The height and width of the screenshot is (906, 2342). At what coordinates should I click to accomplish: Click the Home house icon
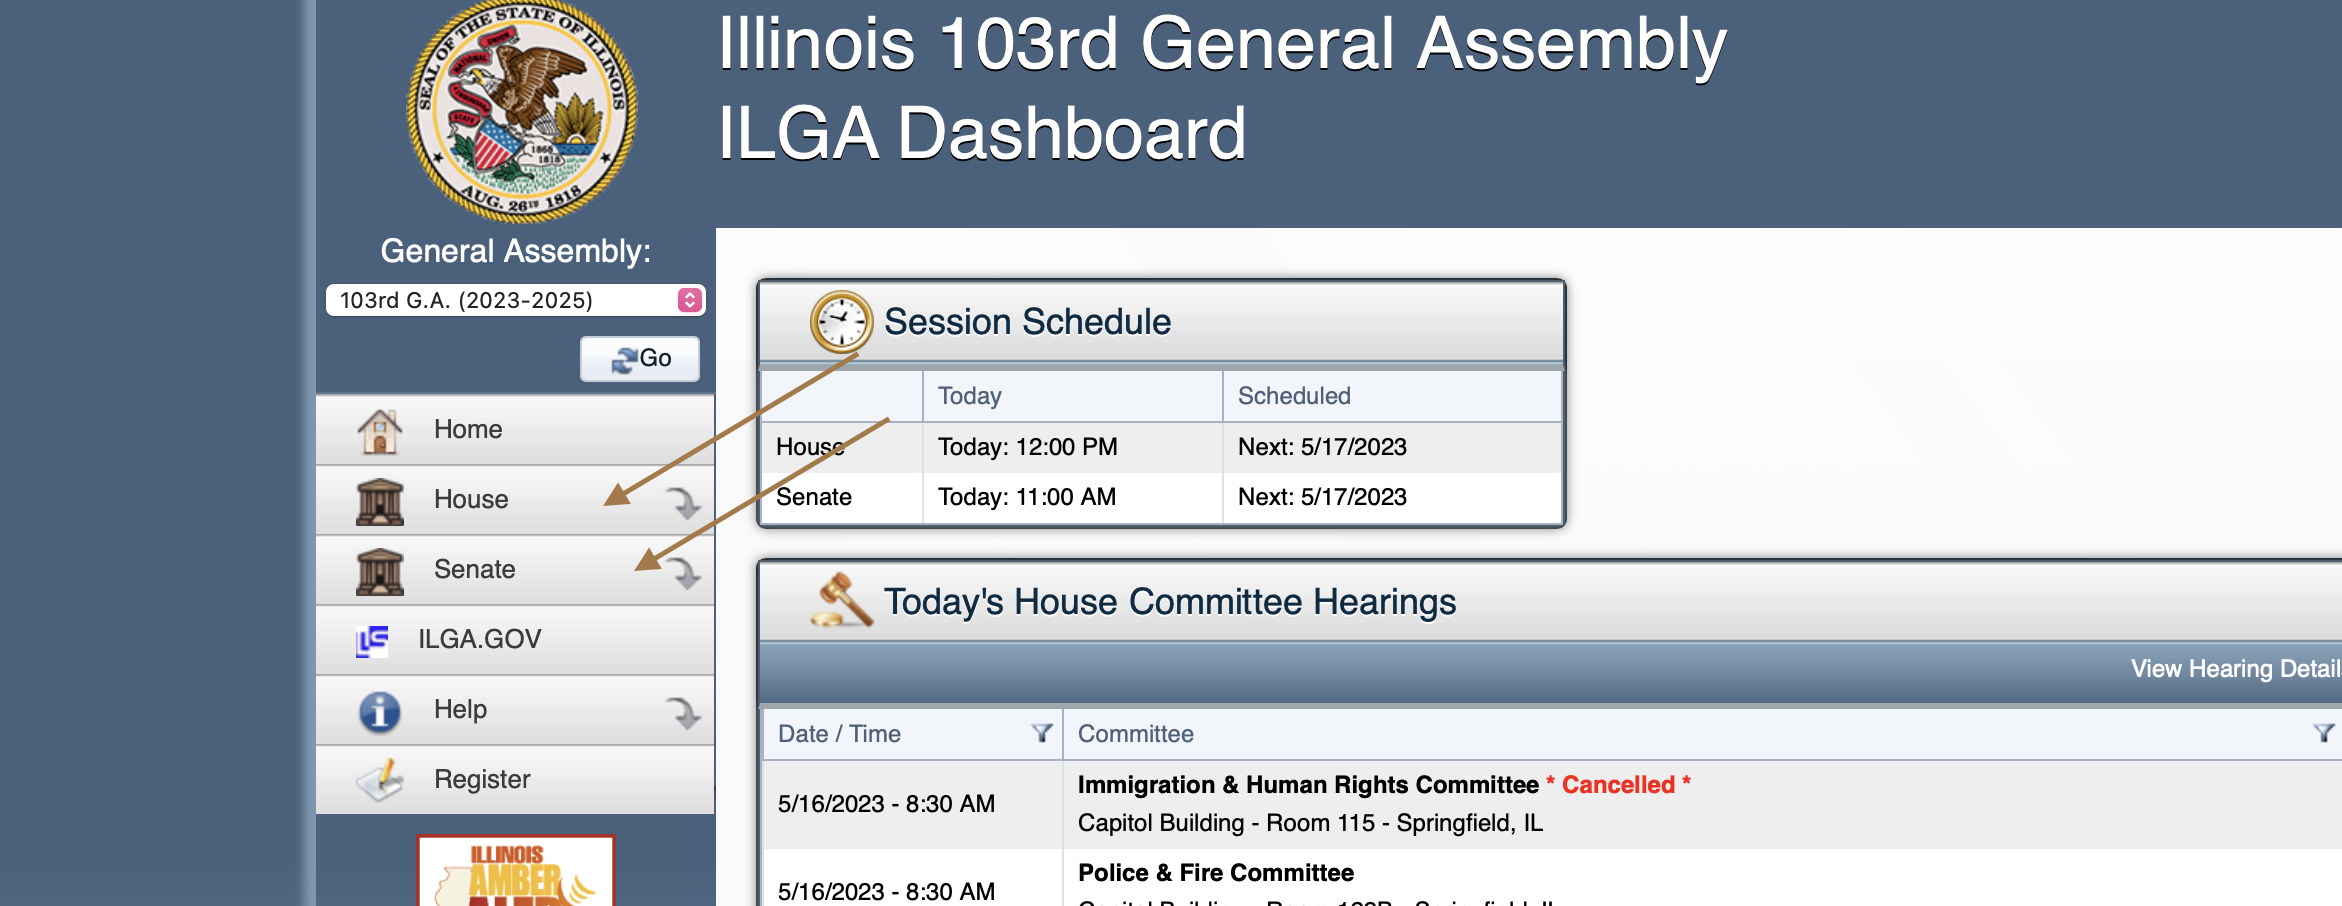[379, 431]
